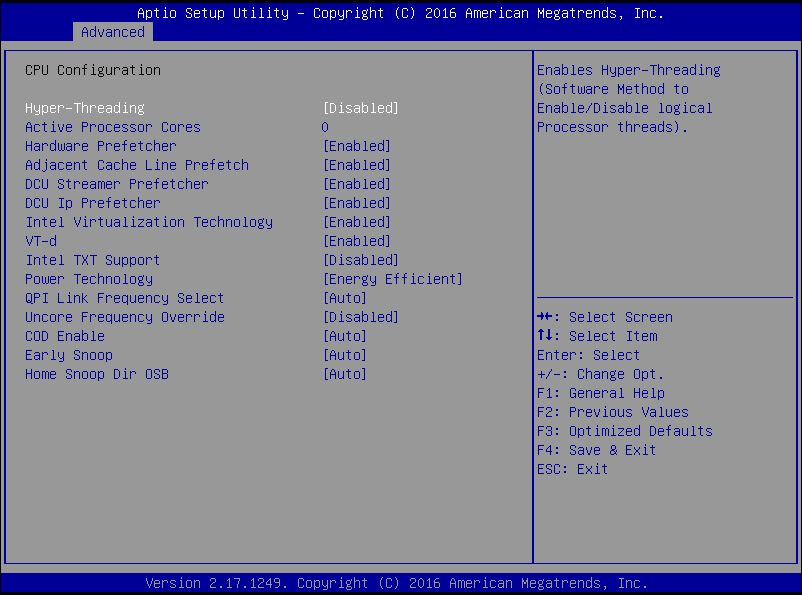
Task: Select Adjacent Cache Line Prefetch label
Action: [x=137, y=165]
